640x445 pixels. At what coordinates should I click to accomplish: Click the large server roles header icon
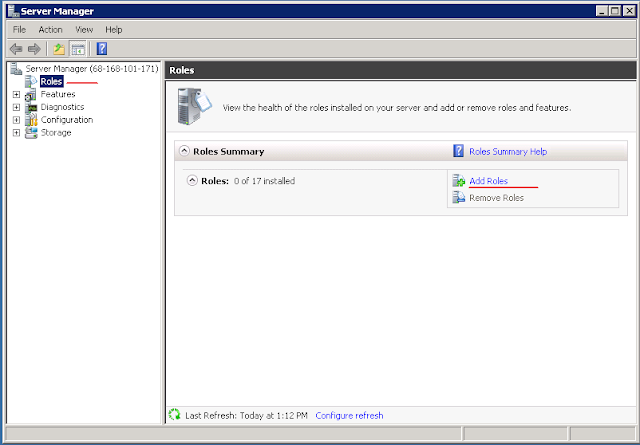coord(194,106)
